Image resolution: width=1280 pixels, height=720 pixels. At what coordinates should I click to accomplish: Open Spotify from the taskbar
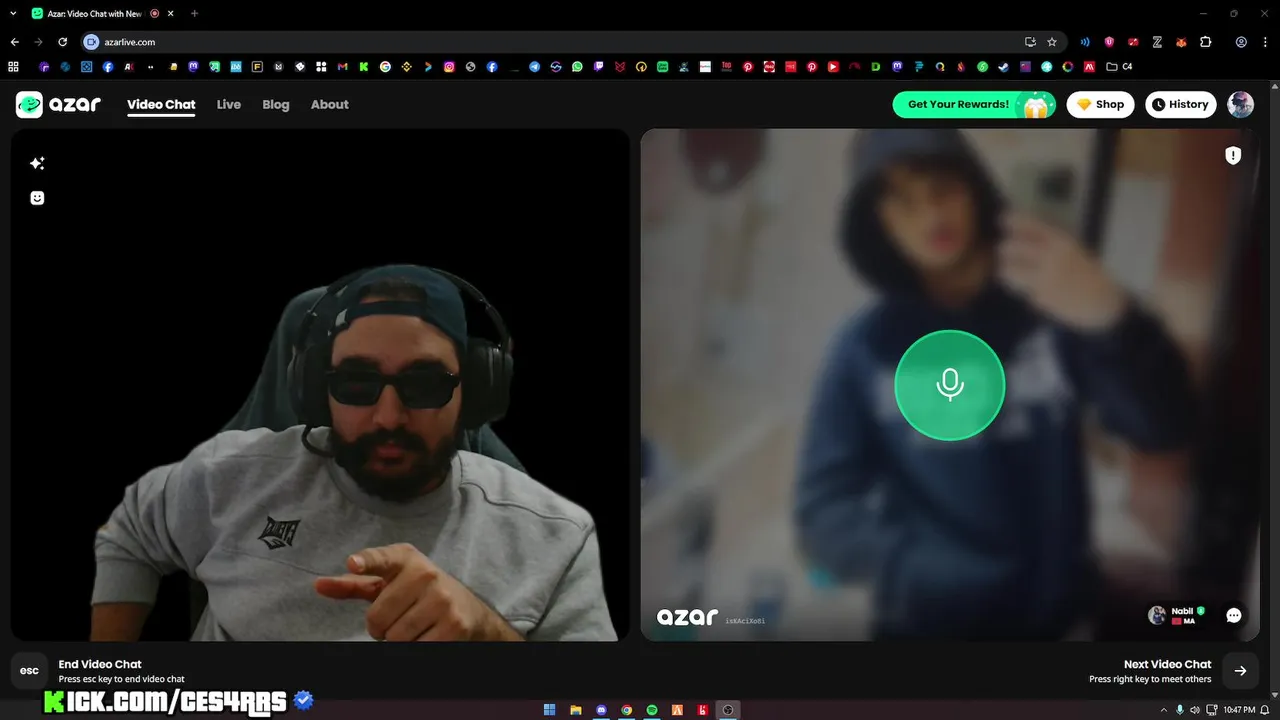click(652, 710)
